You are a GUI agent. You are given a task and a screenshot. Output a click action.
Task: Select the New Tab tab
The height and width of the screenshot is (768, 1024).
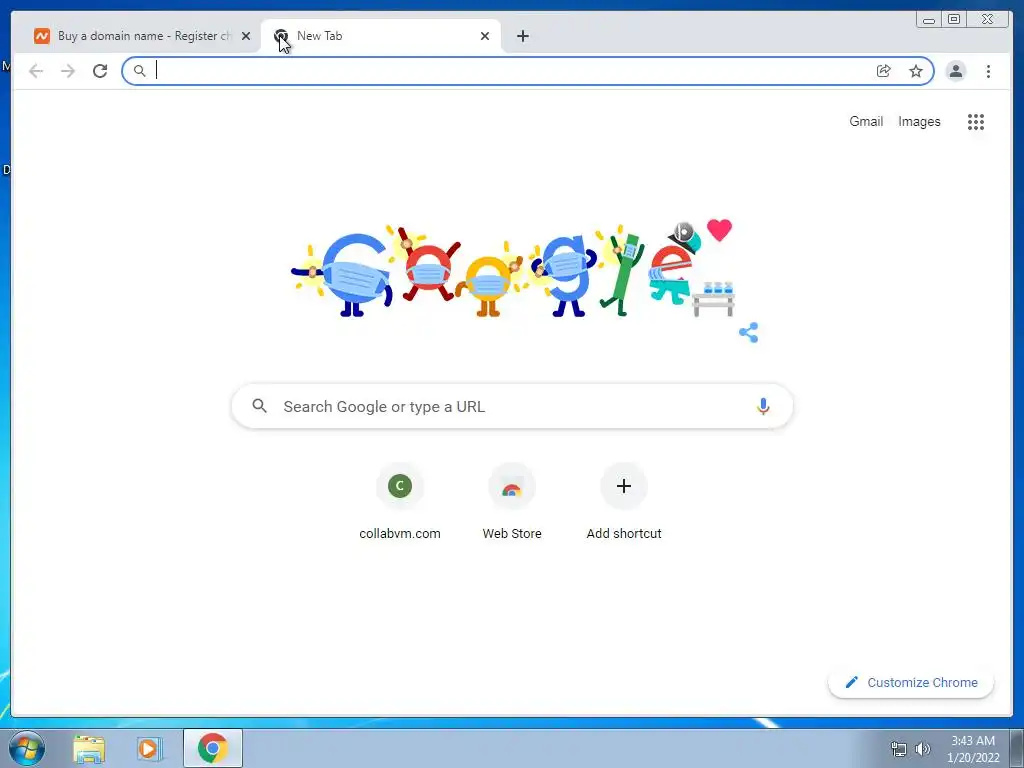[x=381, y=36]
